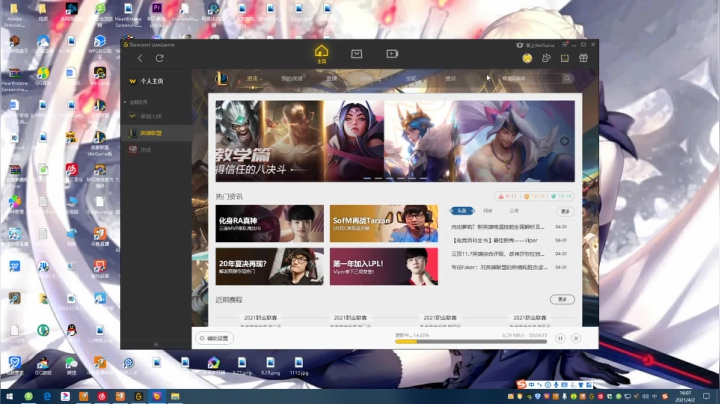Image resolution: width=720 pixels, height=404 pixels.
Task: Open the 20年夏决再现? news card
Action: point(270,267)
